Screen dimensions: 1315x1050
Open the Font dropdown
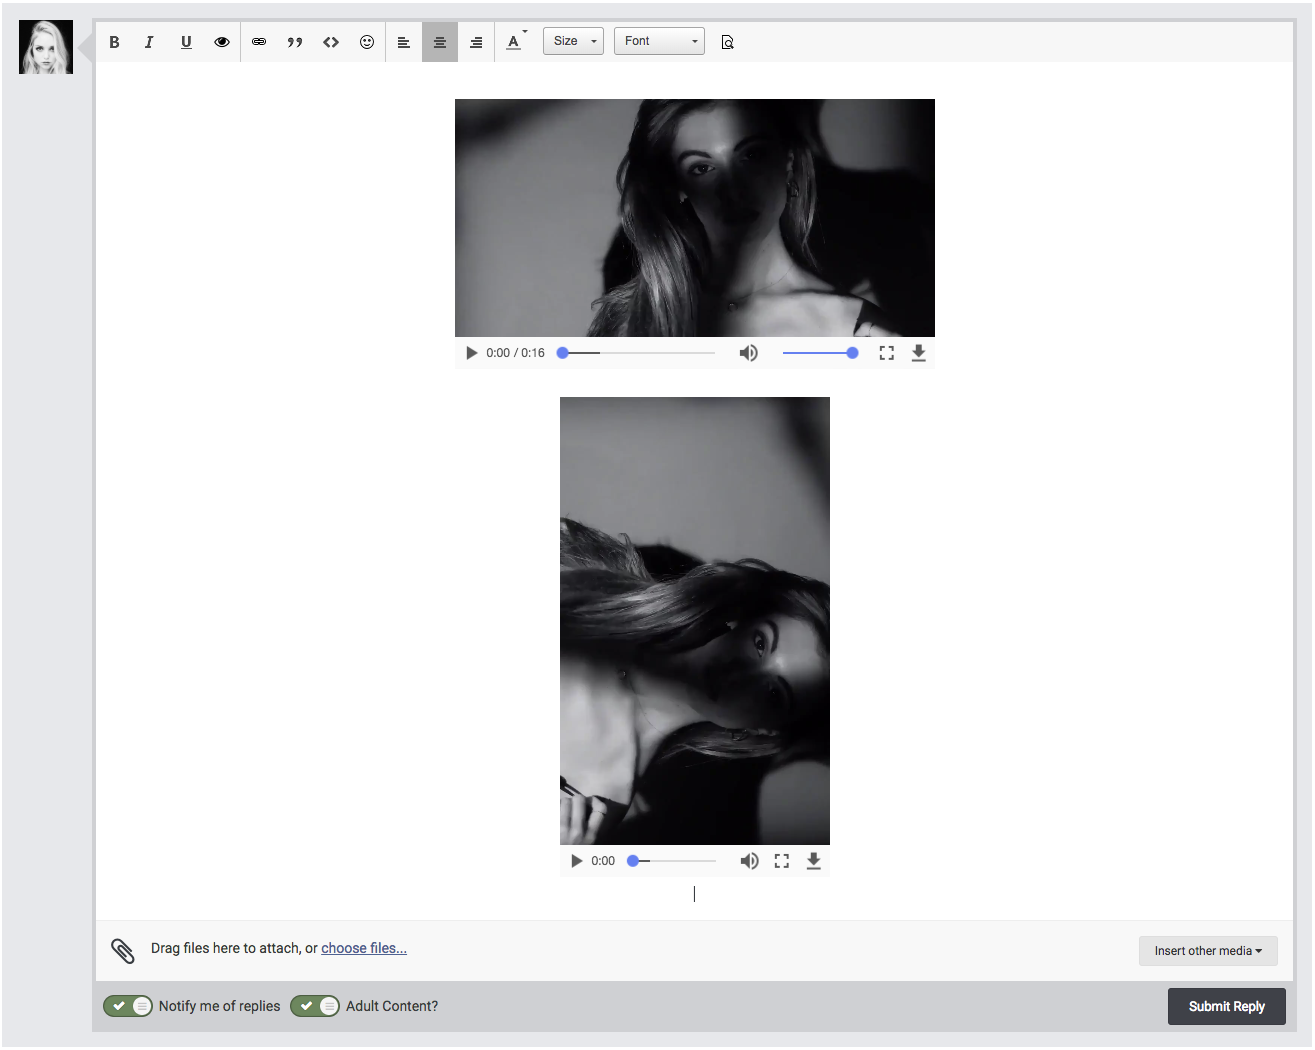point(659,41)
